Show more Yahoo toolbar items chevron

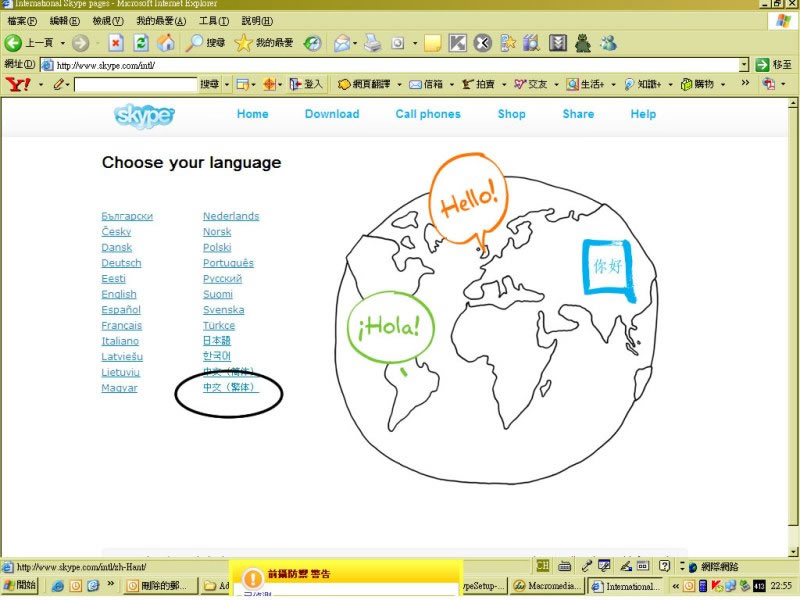pyautogui.click(x=745, y=83)
